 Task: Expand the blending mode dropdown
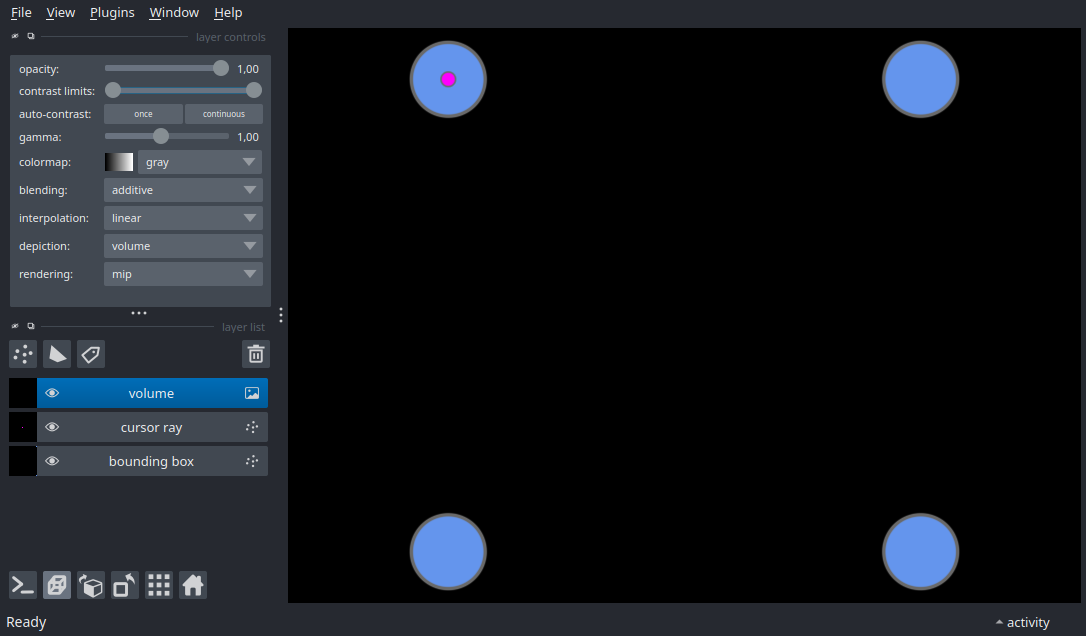click(183, 190)
